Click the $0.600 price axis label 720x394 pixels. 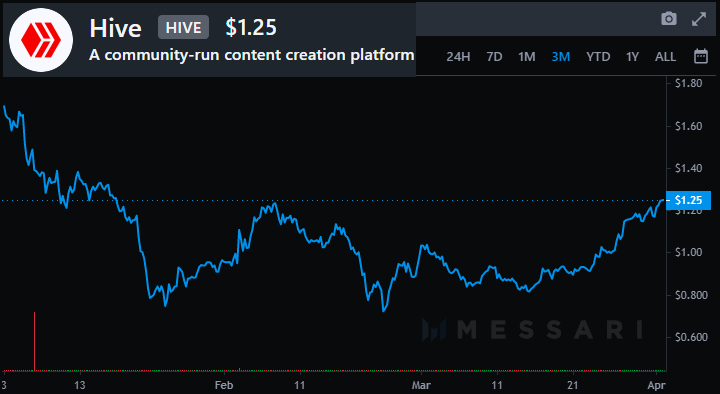(691, 338)
